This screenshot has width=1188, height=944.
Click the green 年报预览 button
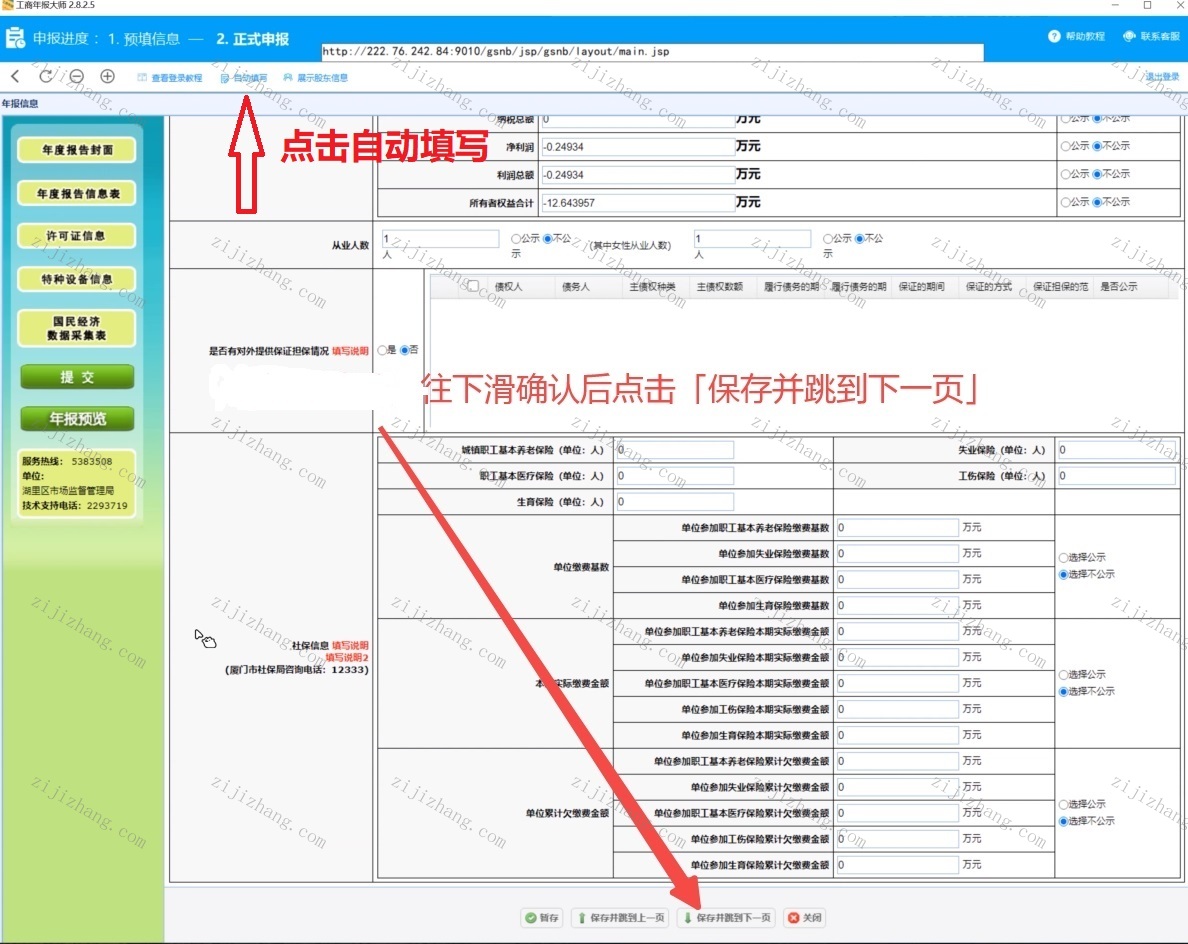point(77,419)
